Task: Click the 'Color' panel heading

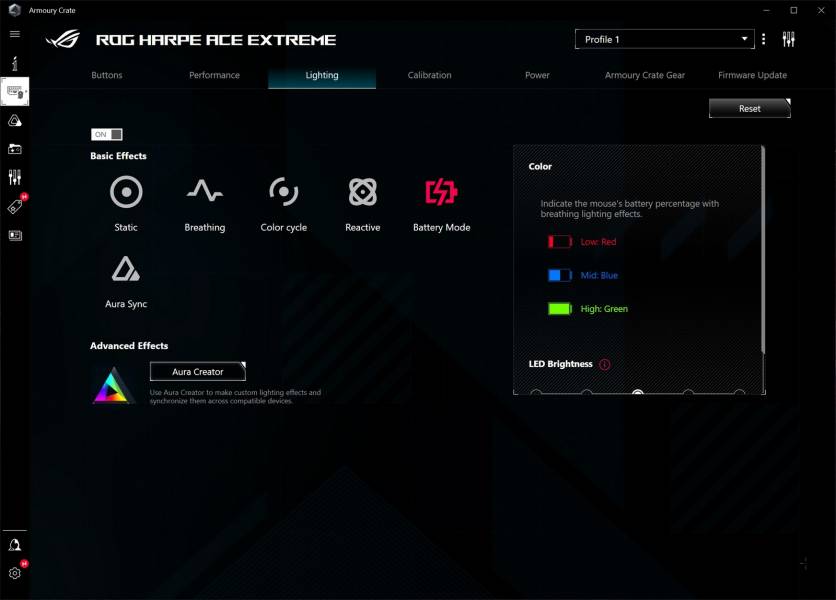Action: (x=540, y=166)
